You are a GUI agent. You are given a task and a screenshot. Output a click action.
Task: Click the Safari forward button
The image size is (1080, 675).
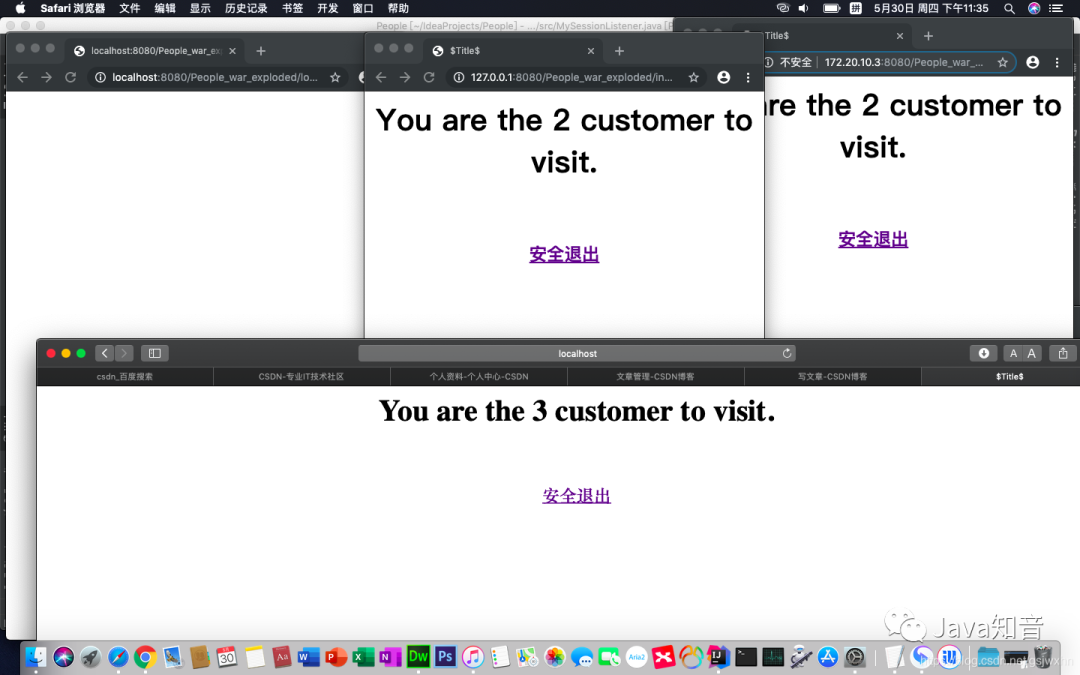(x=124, y=353)
